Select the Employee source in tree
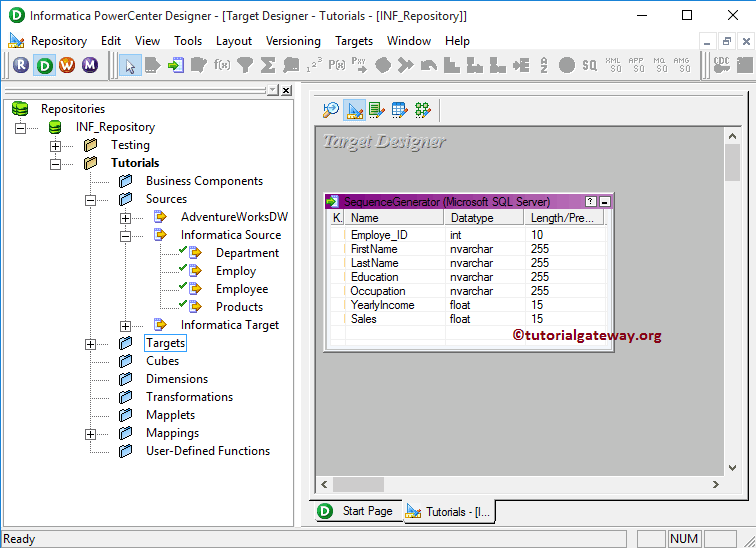 (242, 289)
